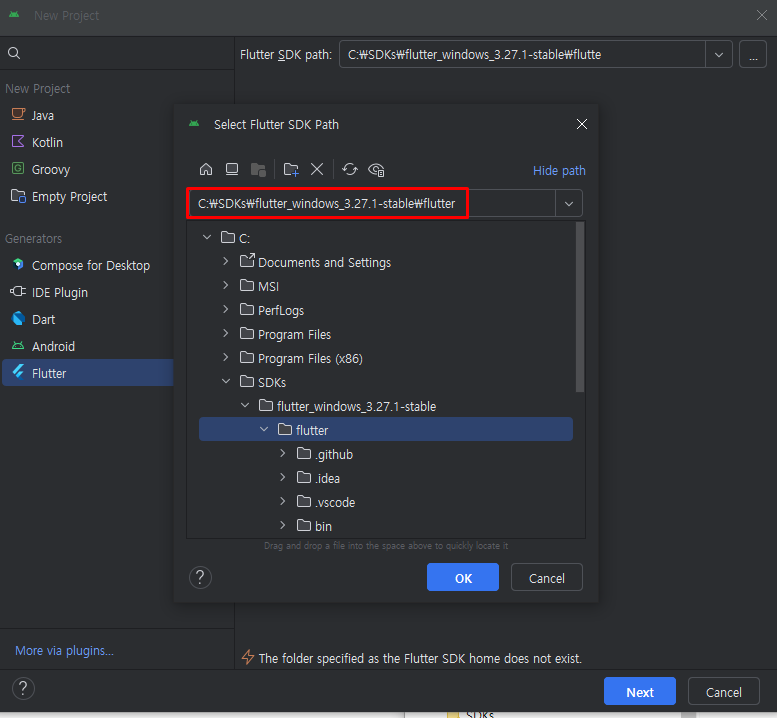Select the SDKs folder row
Viewport: 777px width, 718px height.
(386, 382)
